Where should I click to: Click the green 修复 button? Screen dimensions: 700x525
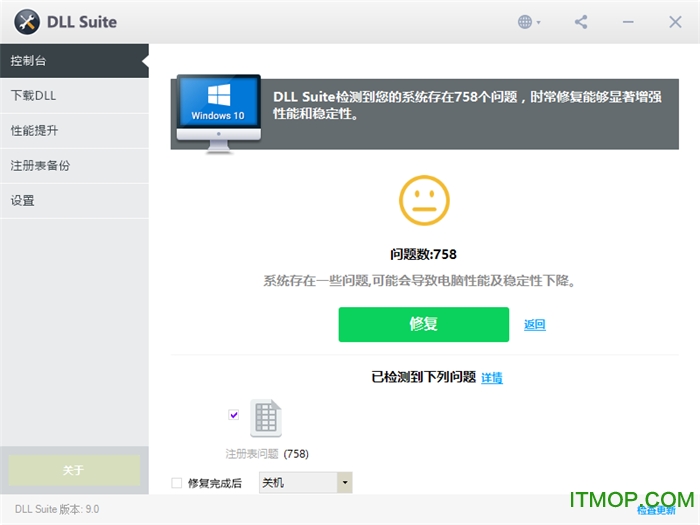coord(424,324)
